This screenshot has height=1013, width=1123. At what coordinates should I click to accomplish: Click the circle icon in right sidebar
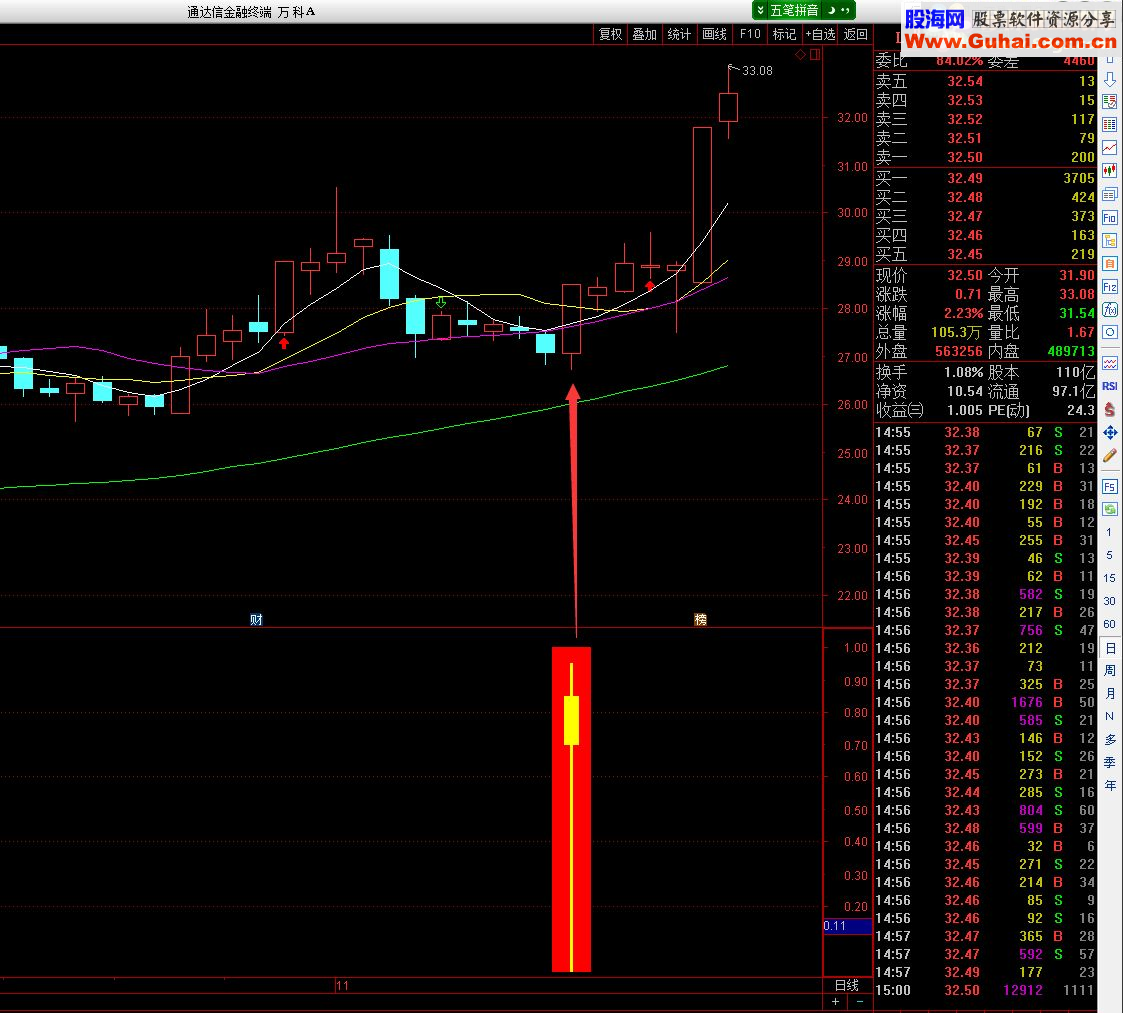pyautogui.click(x=1109, y=332)
